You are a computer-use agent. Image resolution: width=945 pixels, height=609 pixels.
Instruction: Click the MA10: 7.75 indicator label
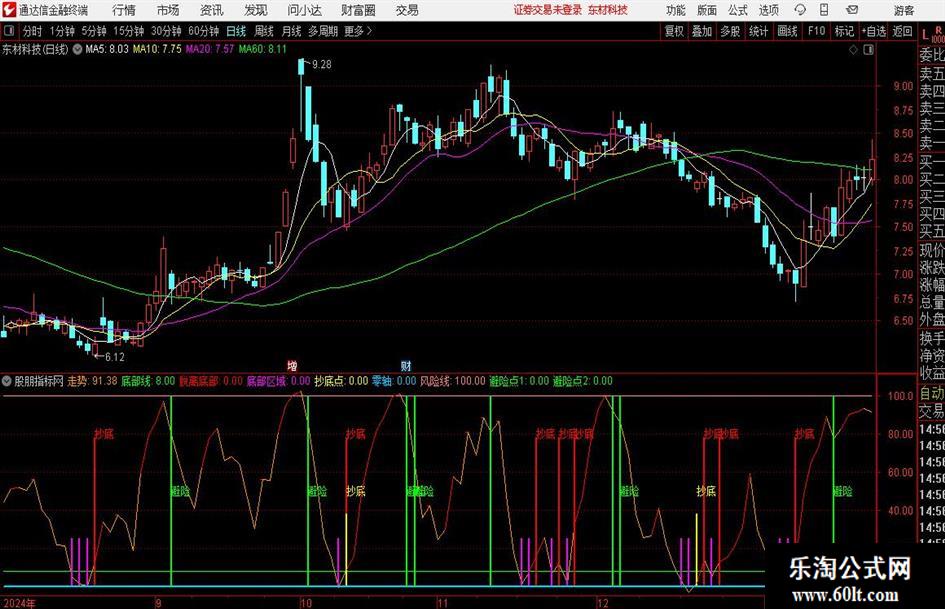point(157,49)
